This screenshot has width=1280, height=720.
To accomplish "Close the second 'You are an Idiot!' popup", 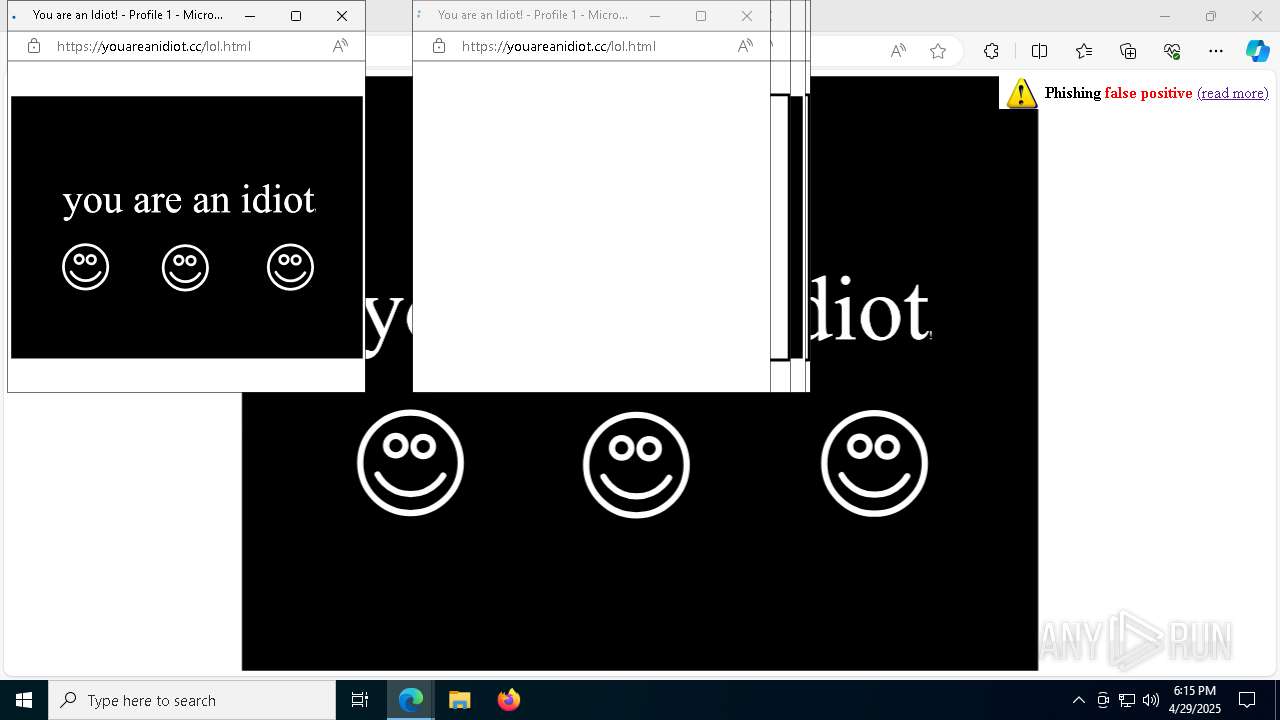I will (747, 16).
